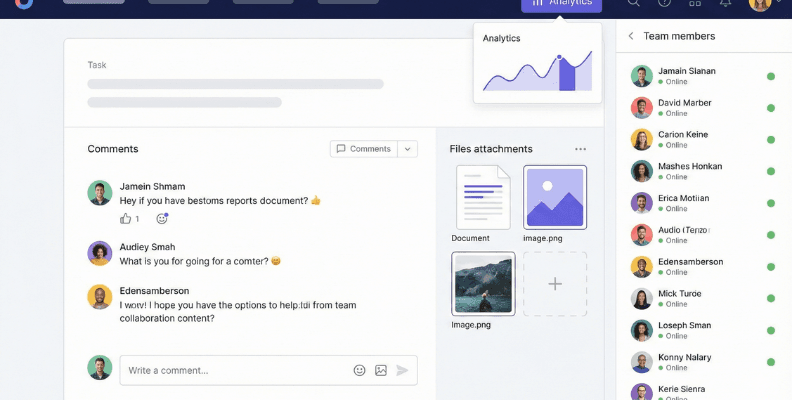Attach an image via comment box icon
This screenshot has height=400, width=800.
pyautogui.click(x=381, y=370)
